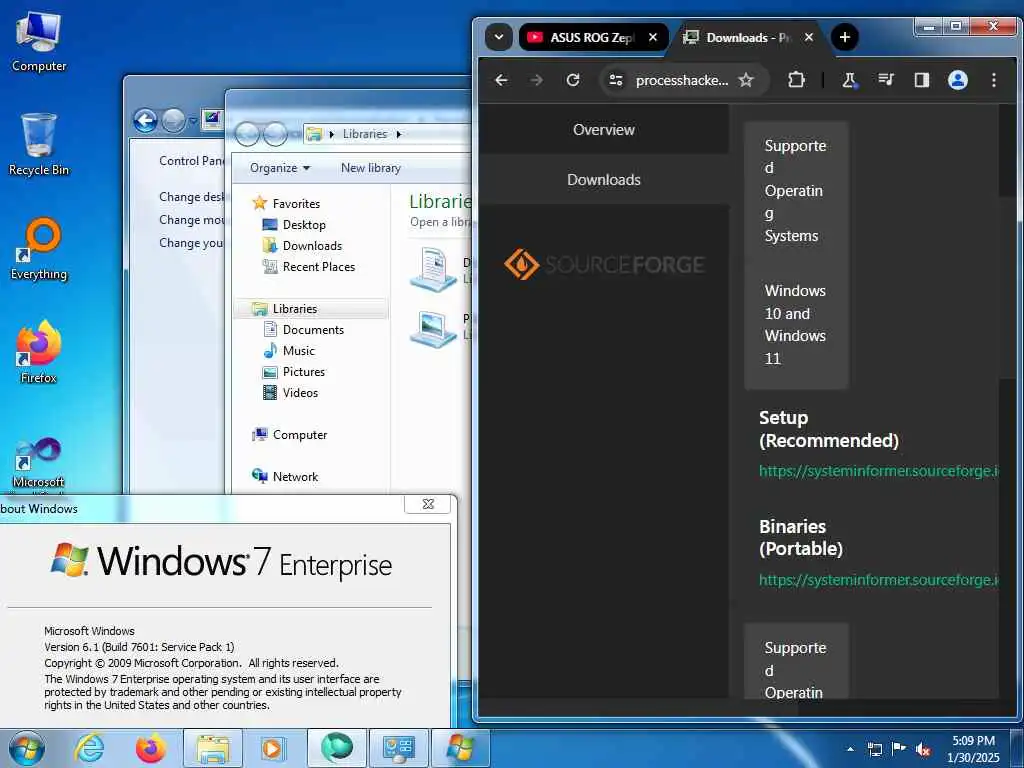1024x768 pixels.
Task: Open the Overview page section
Action: coord(603,129)
